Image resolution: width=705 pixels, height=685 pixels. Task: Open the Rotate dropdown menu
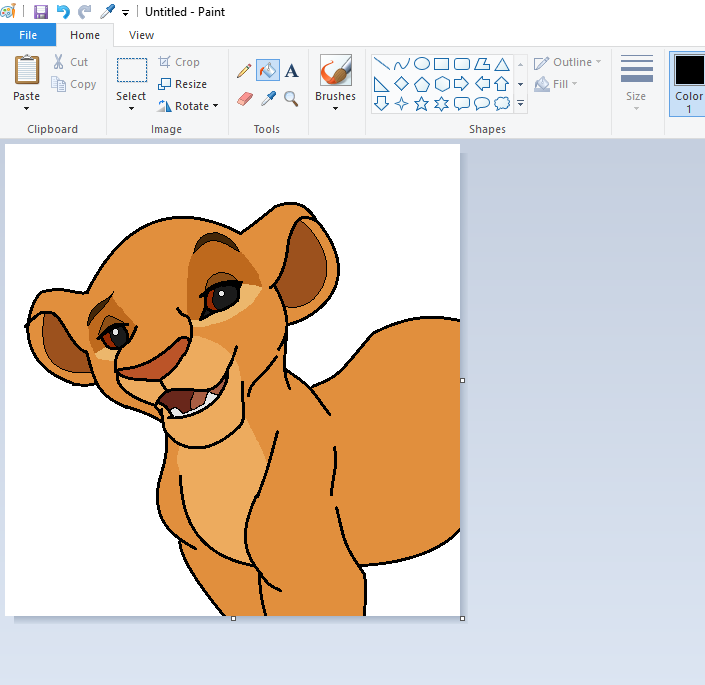(x=215, y=106)
